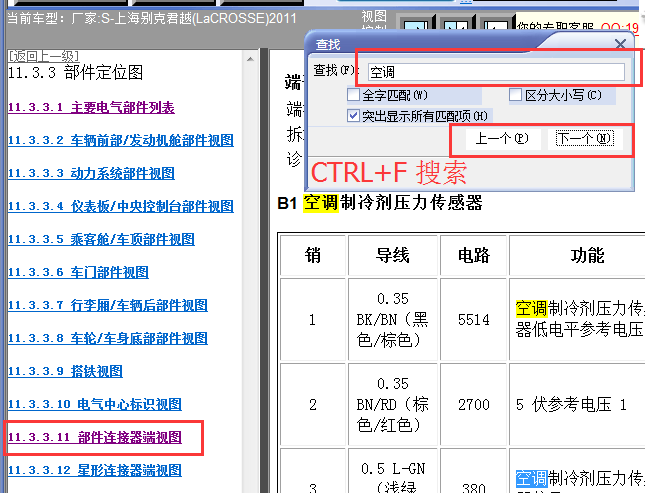Open 11.3.3.8 车轮/车身底部部件视图 link
The width and height of the screenshot is (645, 493).
[108, 338]
